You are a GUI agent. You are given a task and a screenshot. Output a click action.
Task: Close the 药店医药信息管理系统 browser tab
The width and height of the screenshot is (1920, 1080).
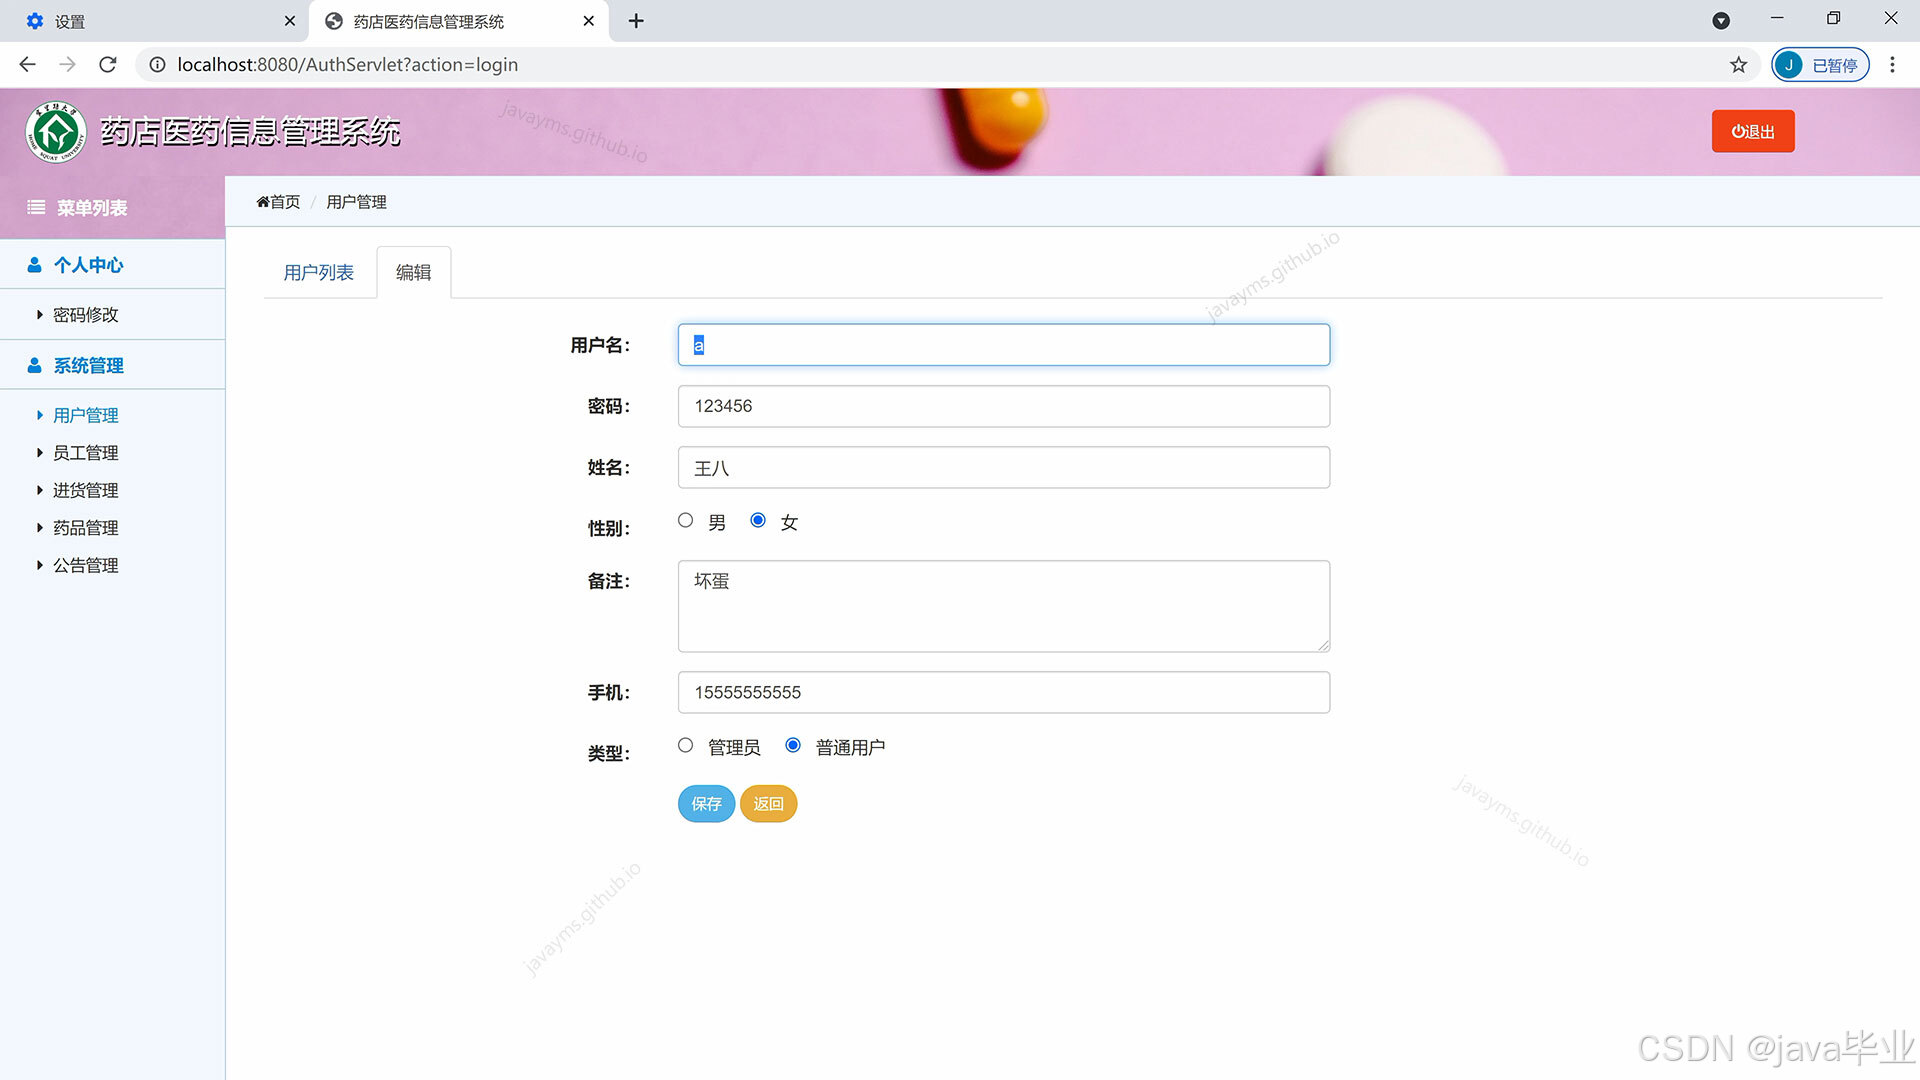[589, 21]
